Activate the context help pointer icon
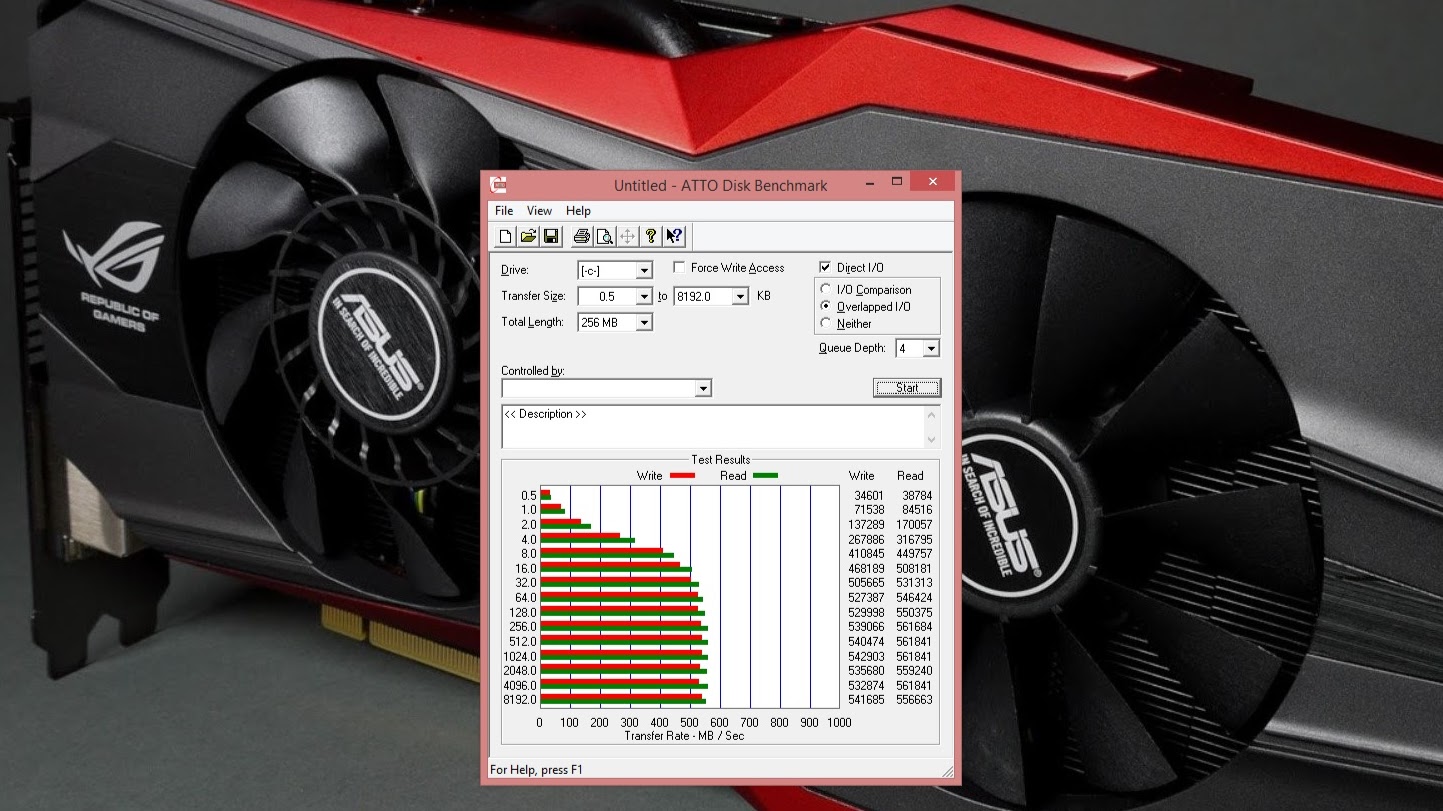1443x811 pixels. pyautogui.click(x=674, y=237)
